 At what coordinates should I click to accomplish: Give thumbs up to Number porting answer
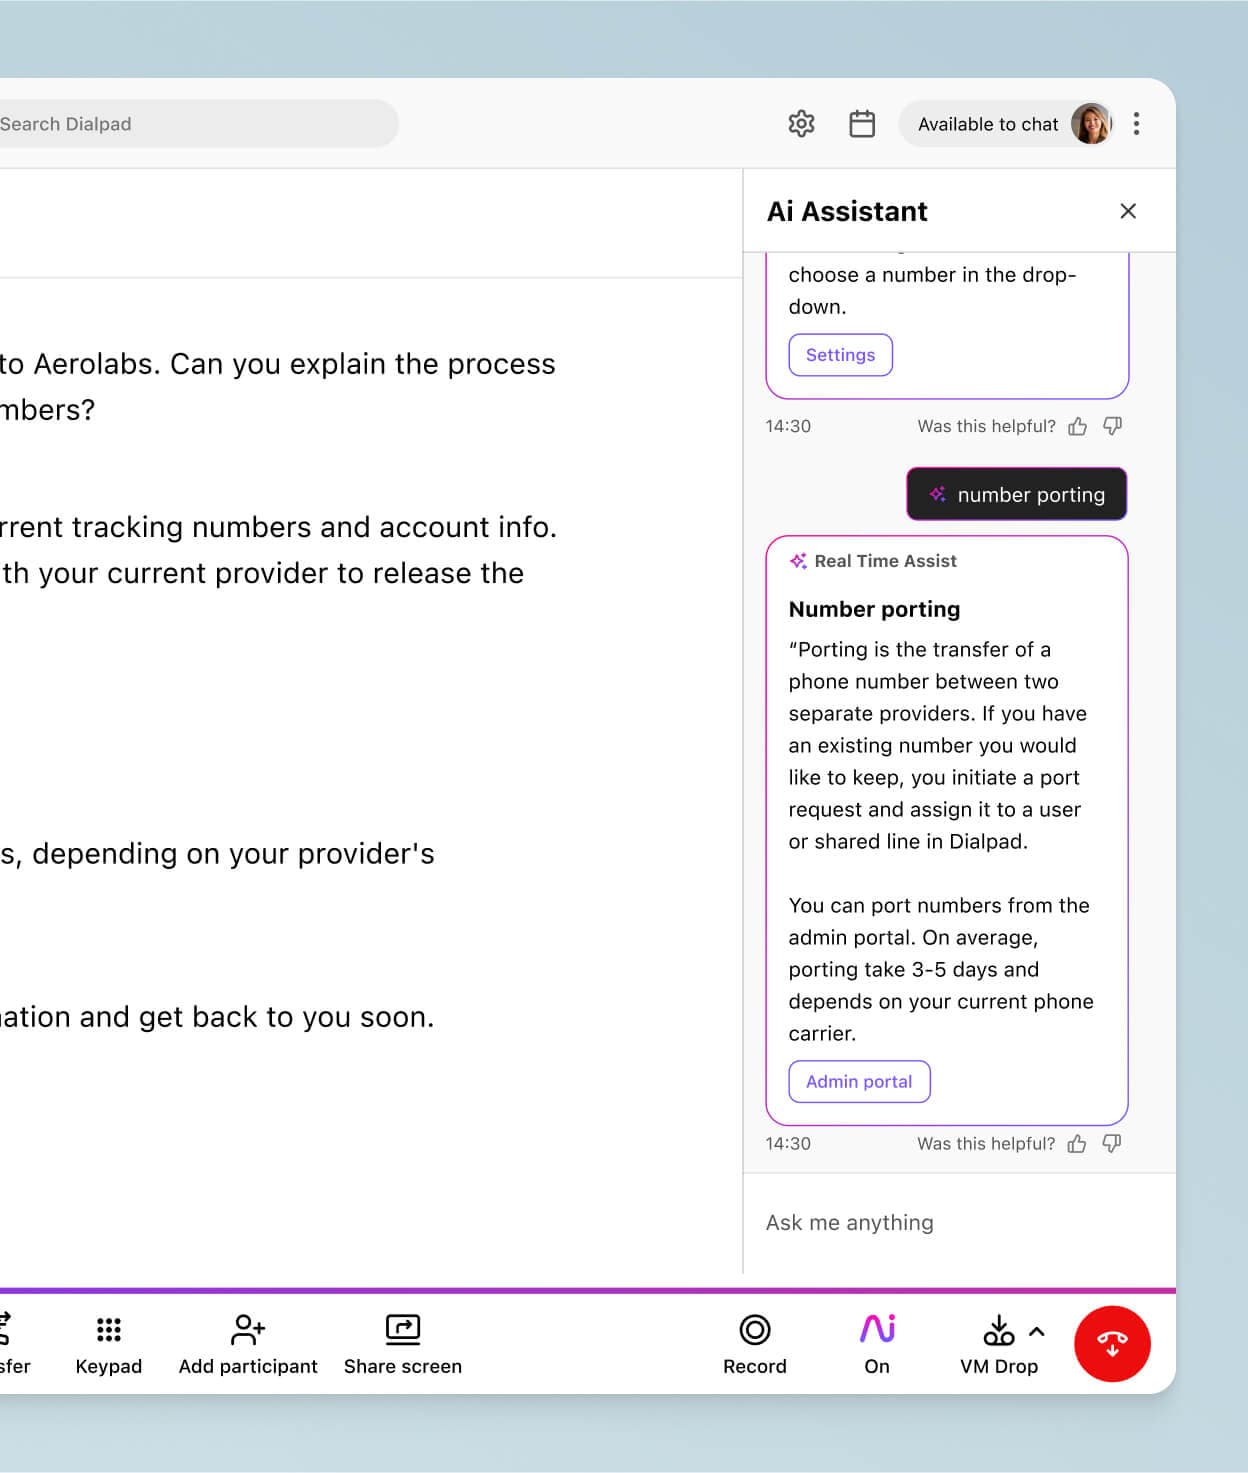pyautogui.click(x=1077, y=1144)
